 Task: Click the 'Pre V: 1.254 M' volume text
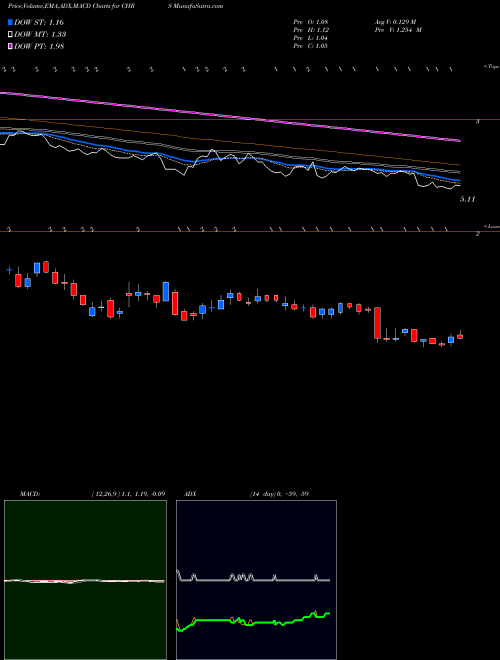(x=398, y=30)
